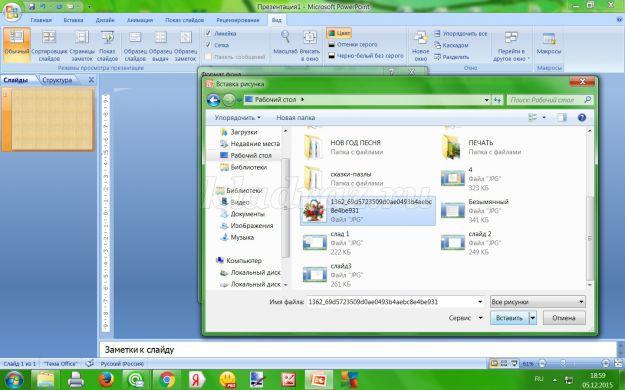Click Упорядочить все in ribbon
Image resolution: width=625 pixels, height=390 pixels.
coord(461,34)
